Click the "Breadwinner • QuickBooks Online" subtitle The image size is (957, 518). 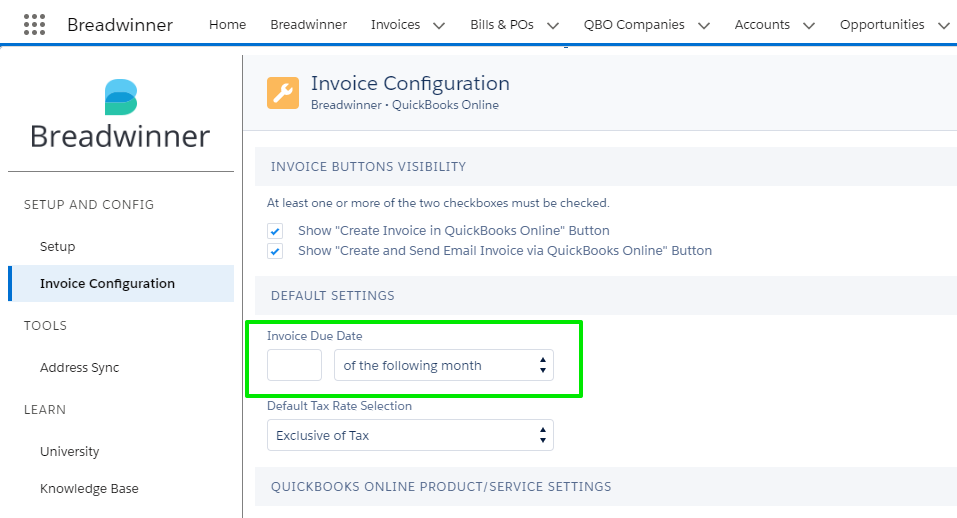coord(405,105)
